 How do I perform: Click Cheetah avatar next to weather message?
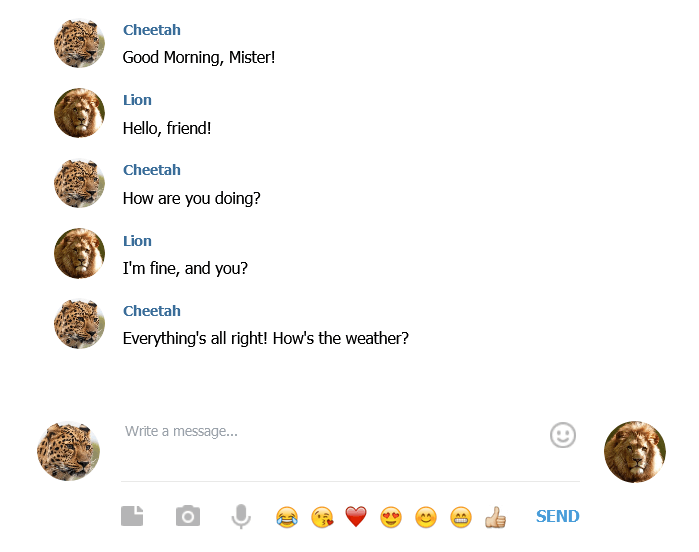pos(79,324)
